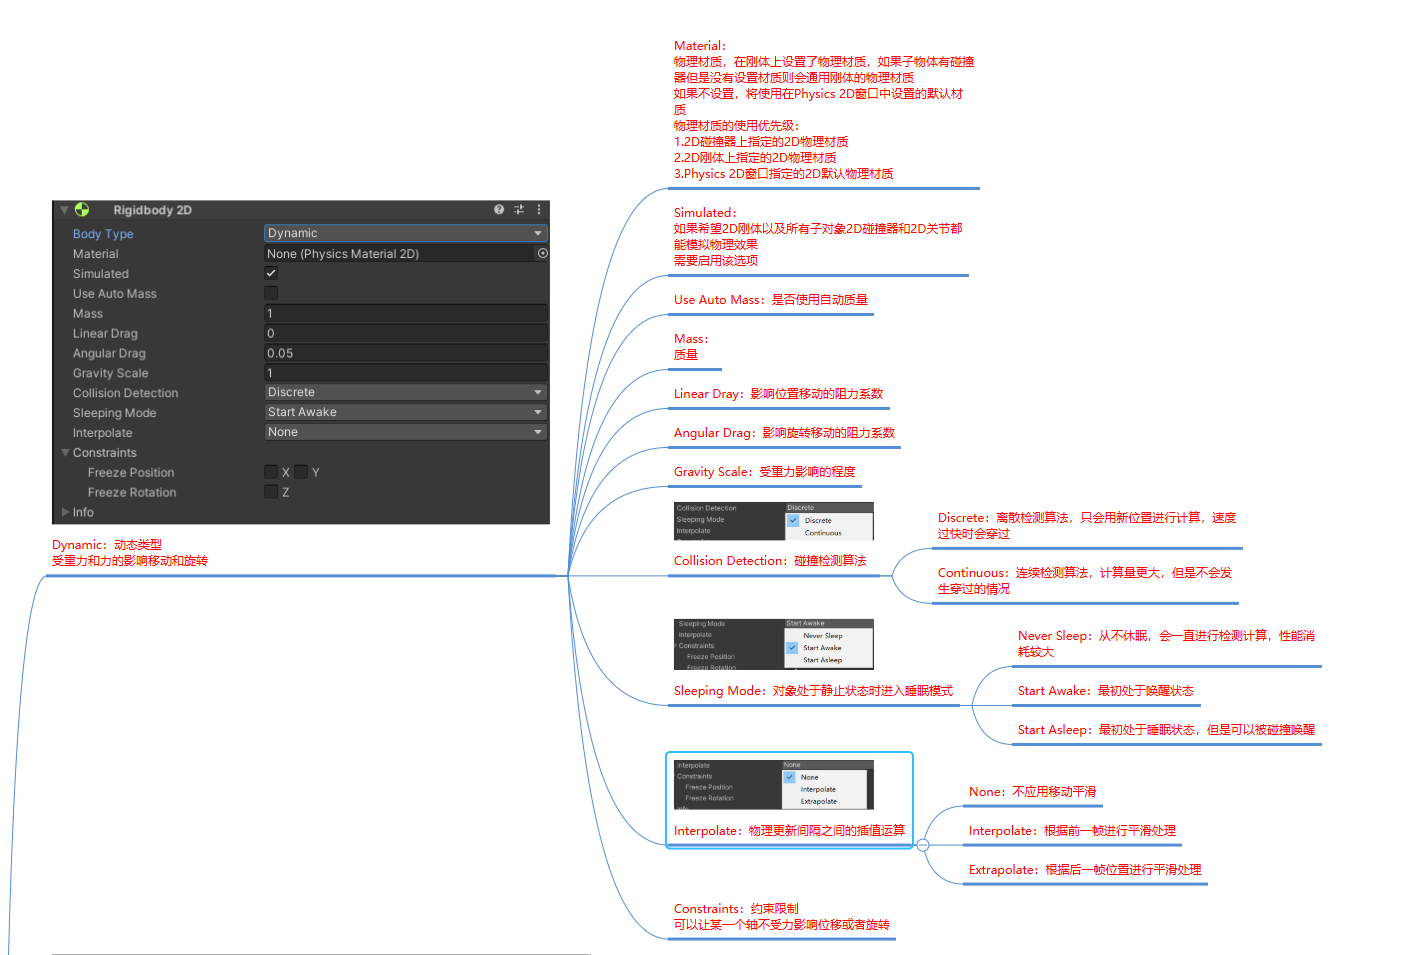Click the Gravity Scale value field

(x=405, y=373)
